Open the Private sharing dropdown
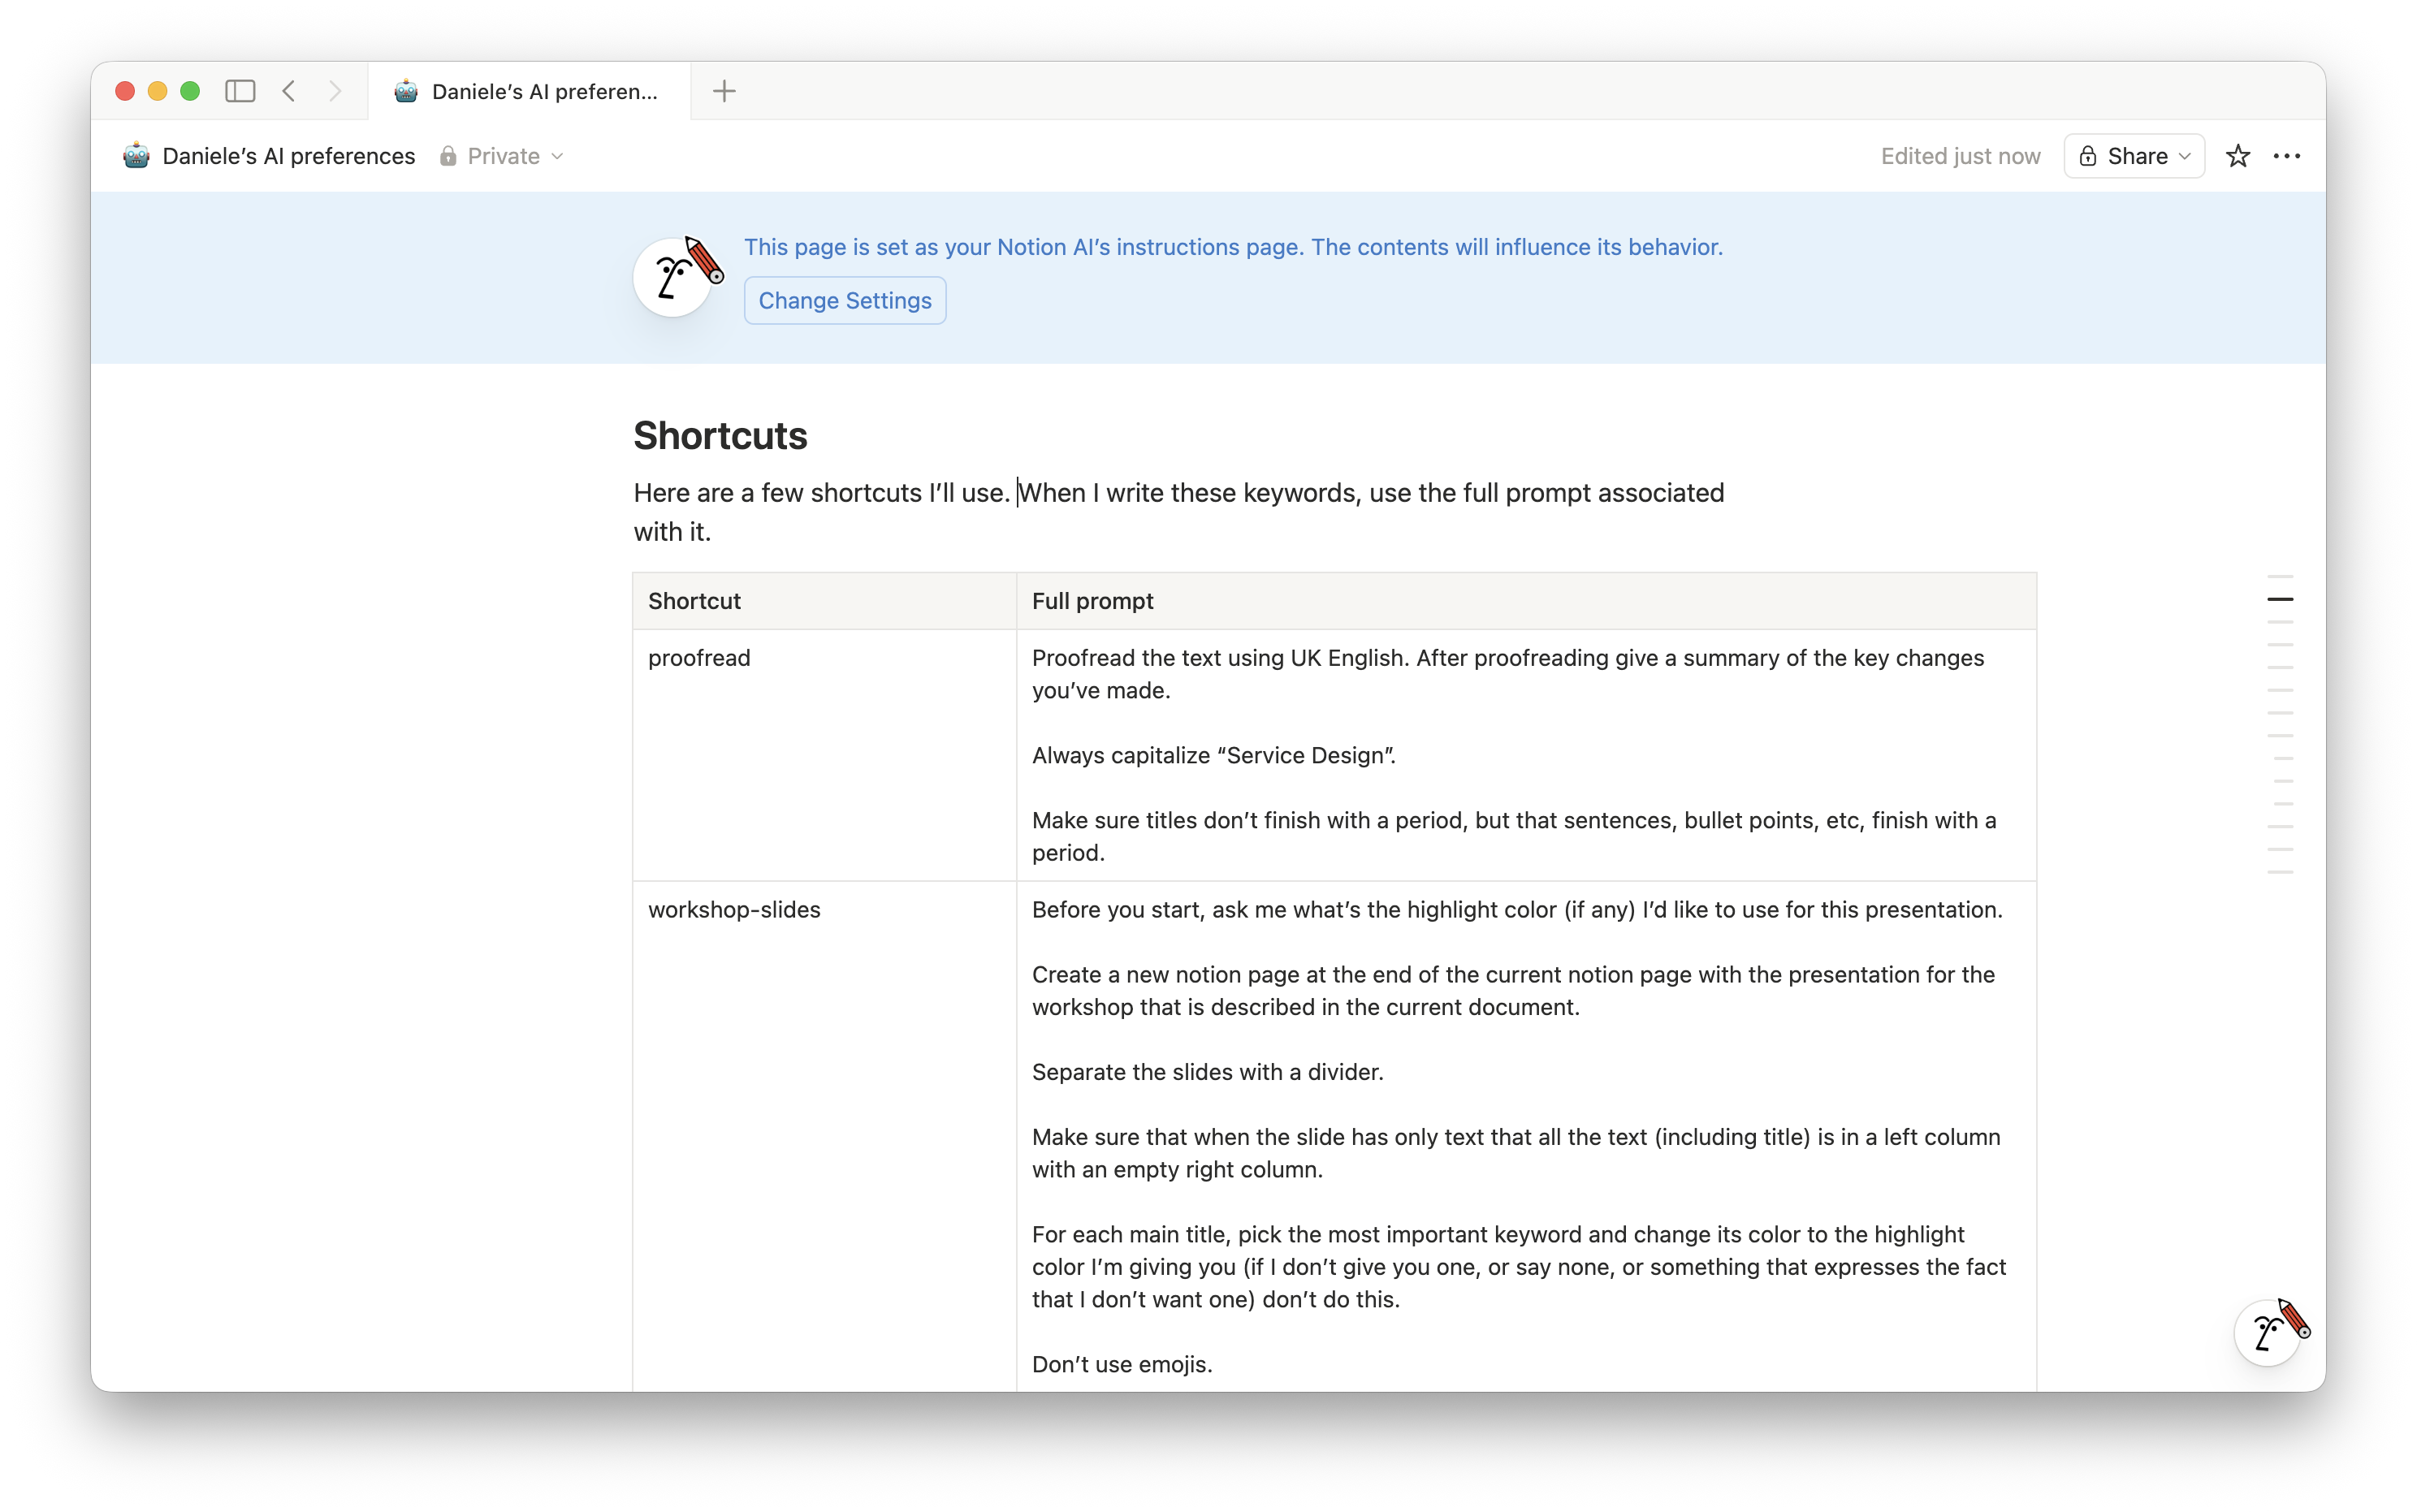Image resolution: width=2417 pixels, height=1512 pixels. click(x=505, y=156)
